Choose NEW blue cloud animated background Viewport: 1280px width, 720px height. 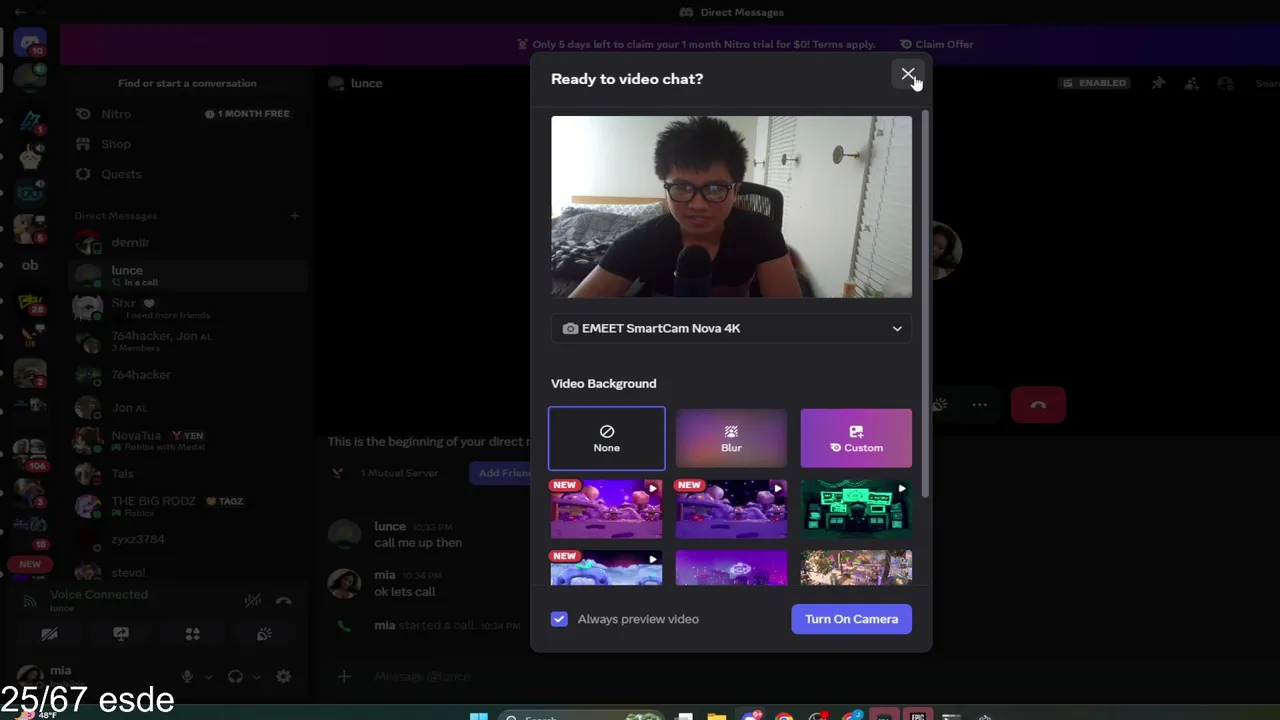(x=606, y=568)
